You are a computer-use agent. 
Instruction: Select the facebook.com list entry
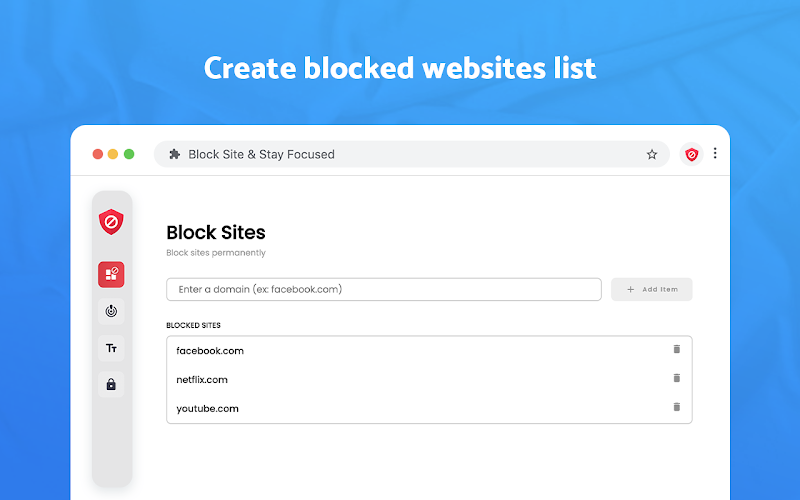429,351
